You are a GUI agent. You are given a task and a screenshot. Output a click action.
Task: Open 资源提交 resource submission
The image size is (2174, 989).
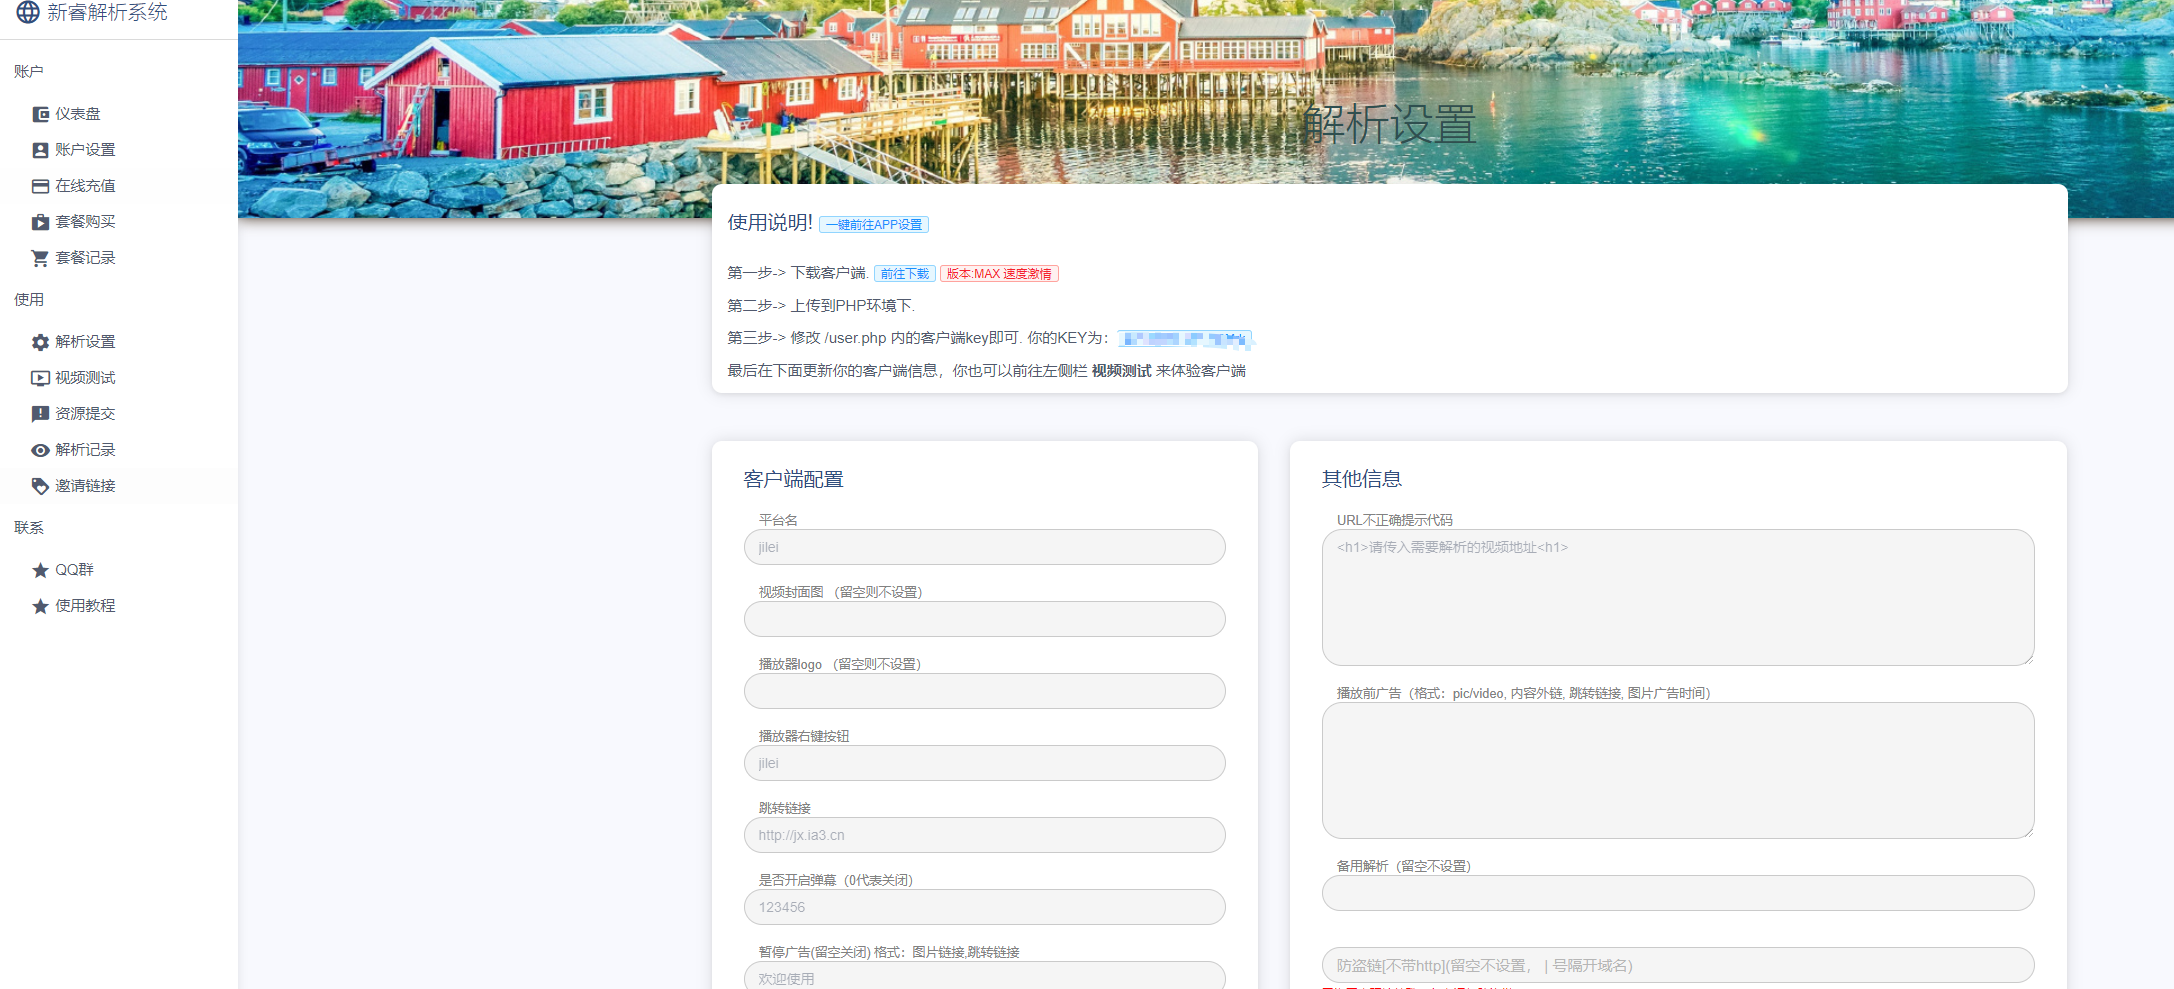click(x=85, y=413)
